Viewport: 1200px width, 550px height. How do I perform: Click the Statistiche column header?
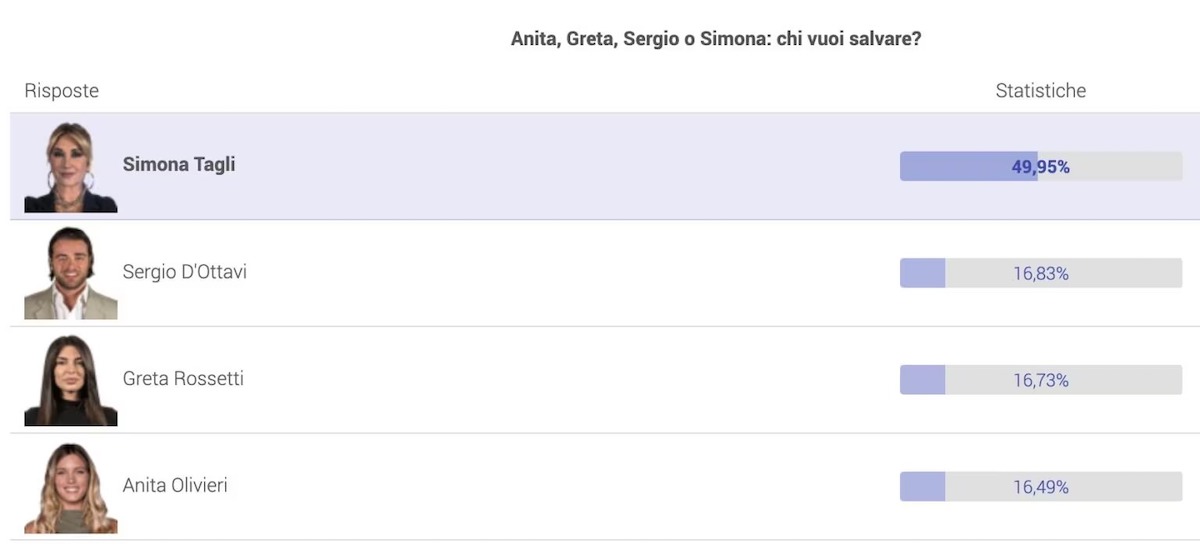1041,91
